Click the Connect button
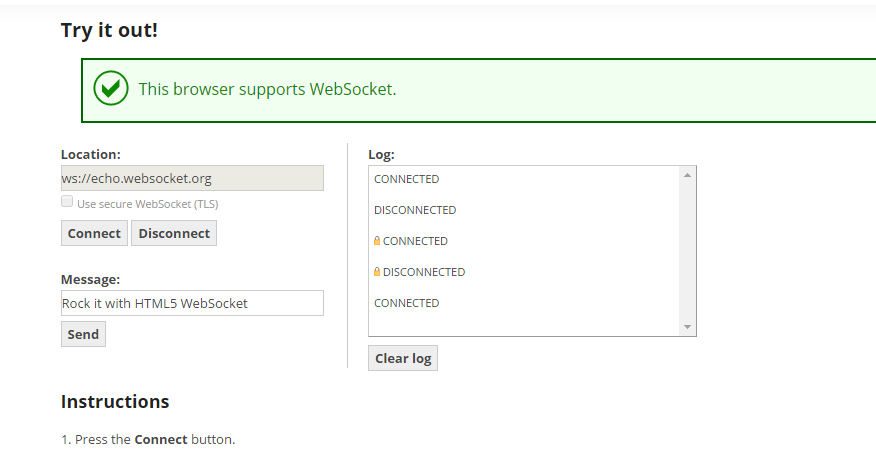876x452 pixels. tap(94, 233)
